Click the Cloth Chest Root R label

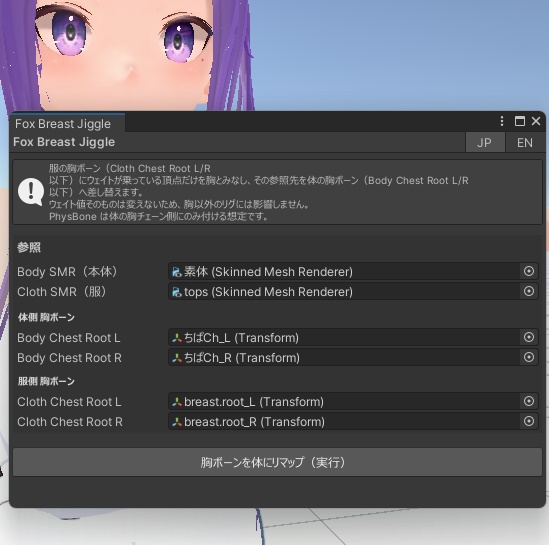click(x=70, y=422)
